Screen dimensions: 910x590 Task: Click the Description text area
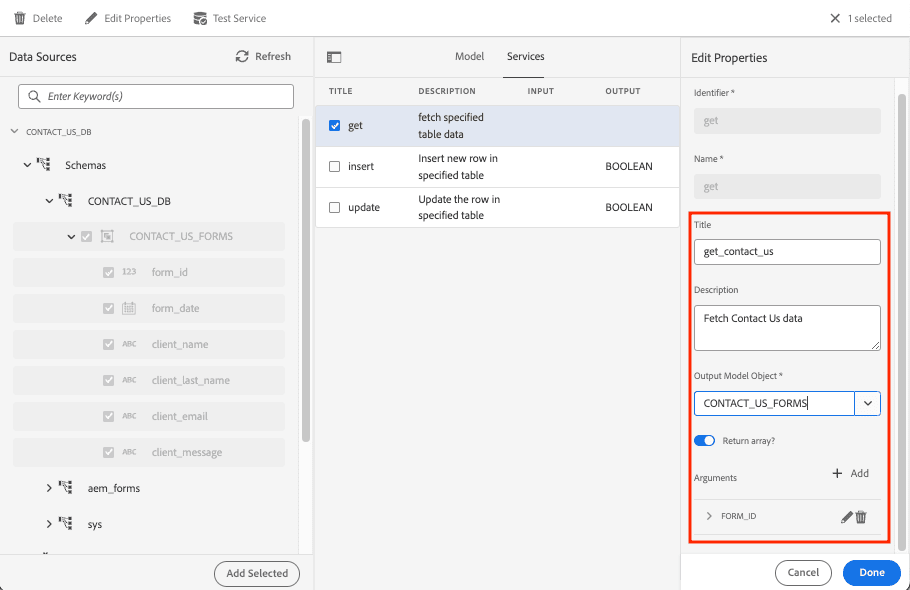787,328
